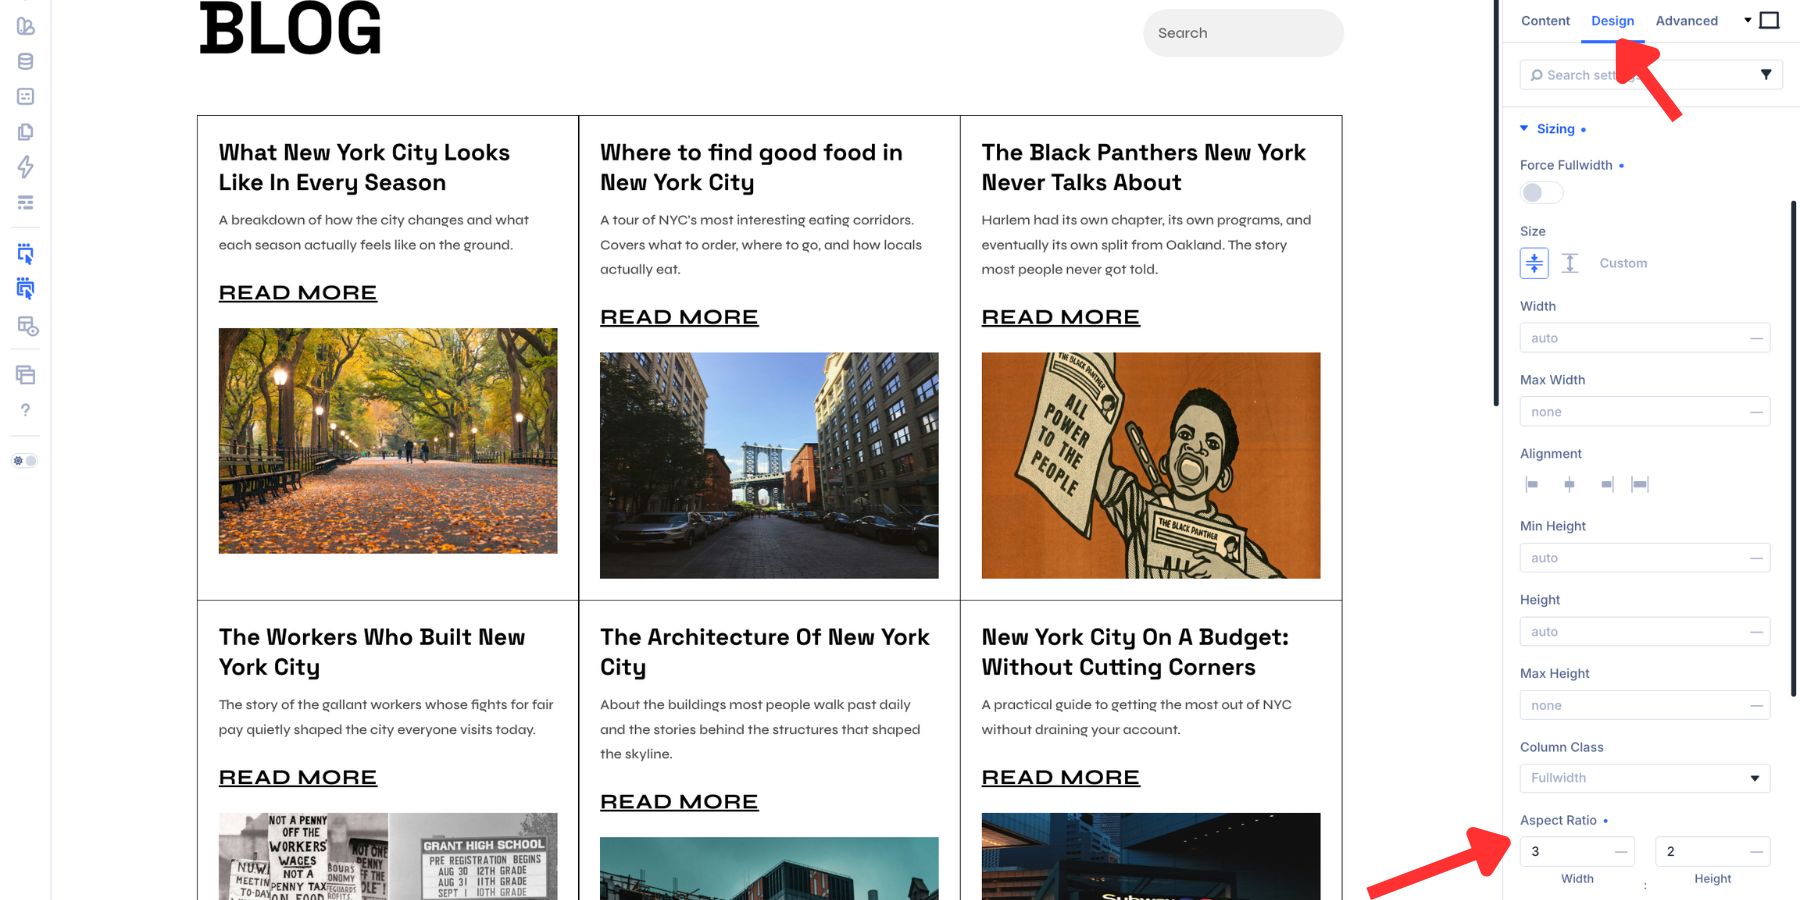This screenshot has width=1800, height=900.
Task: Set alignment to left
Action: (1531, 484)
